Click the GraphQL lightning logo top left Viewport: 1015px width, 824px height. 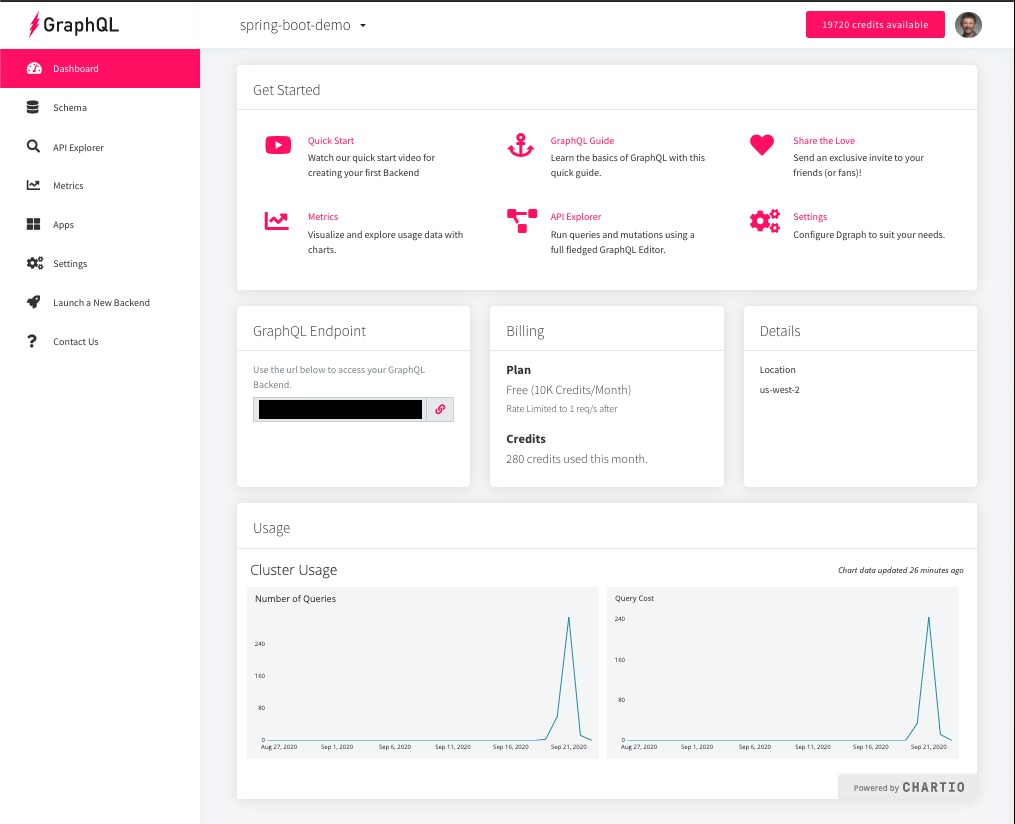pos(32,24)
